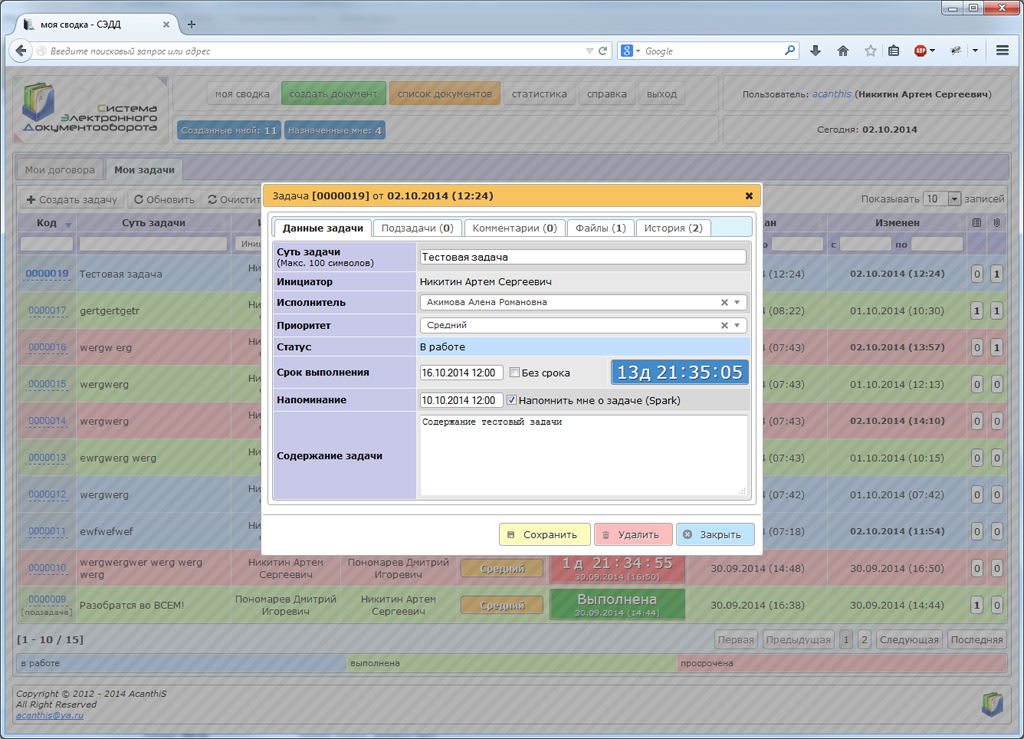
Task: Open the Firefox hamburger menu
Action: click(1002, 51)
